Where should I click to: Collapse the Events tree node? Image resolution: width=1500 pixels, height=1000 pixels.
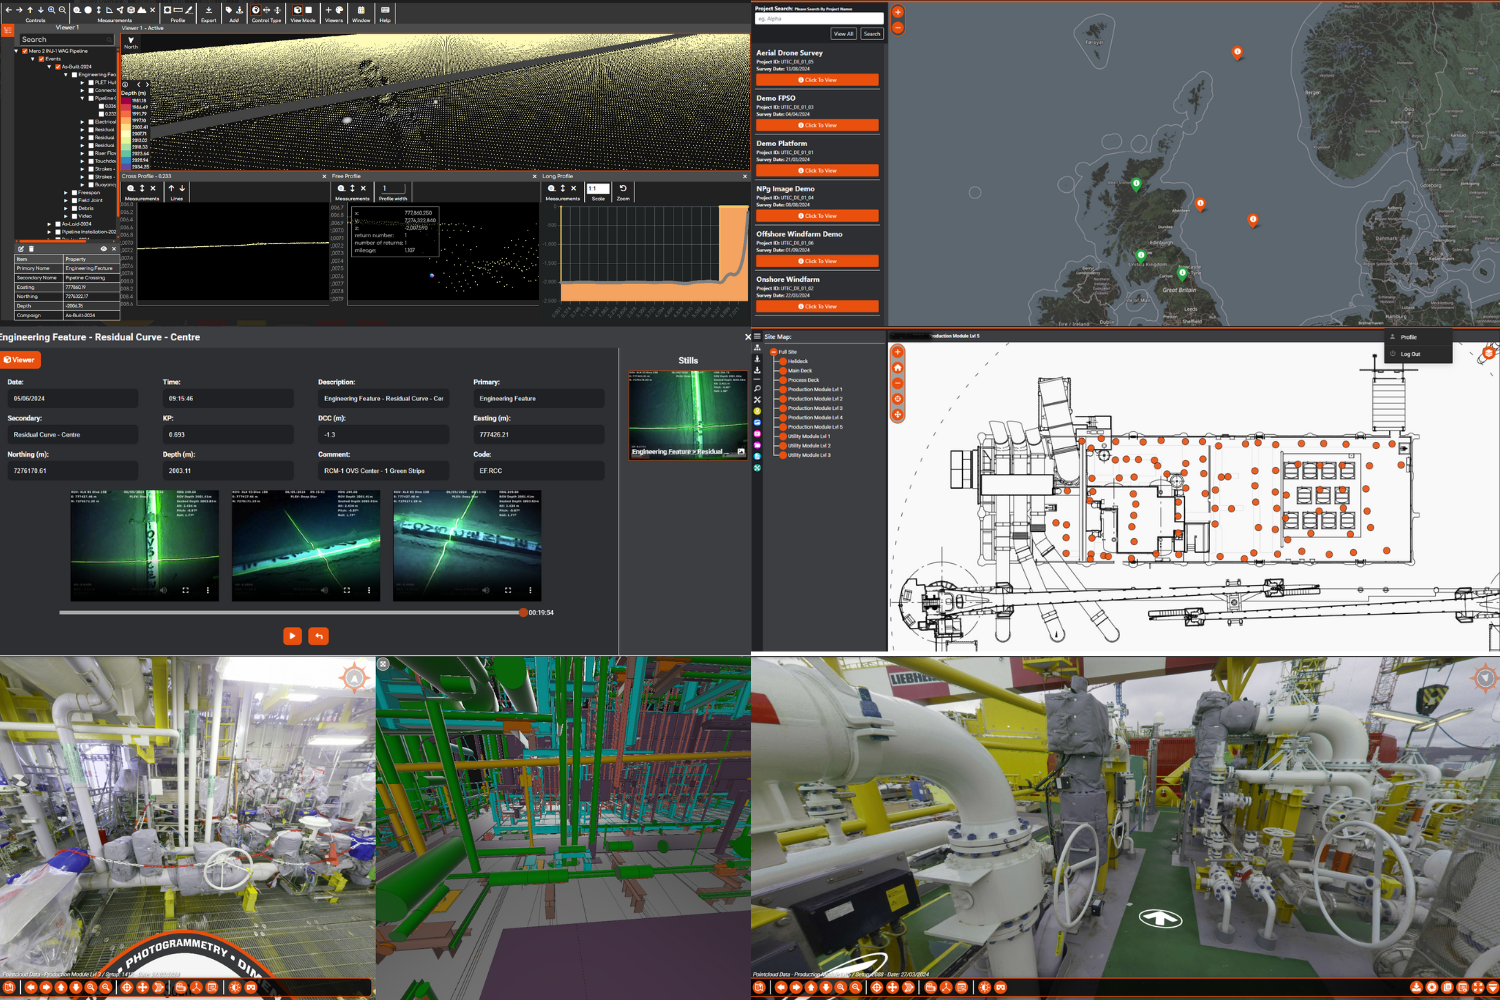(33, 59)
